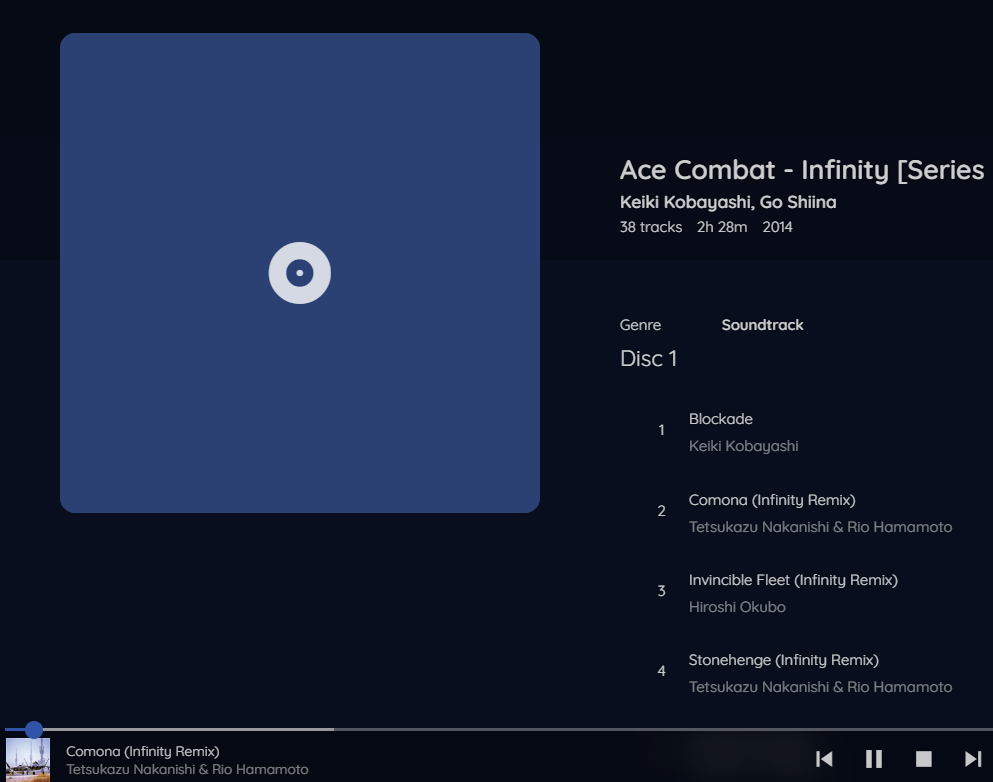Click now-playing artist in player bar
The height and width of the screenshot is (782, 993).
[187, 769]
